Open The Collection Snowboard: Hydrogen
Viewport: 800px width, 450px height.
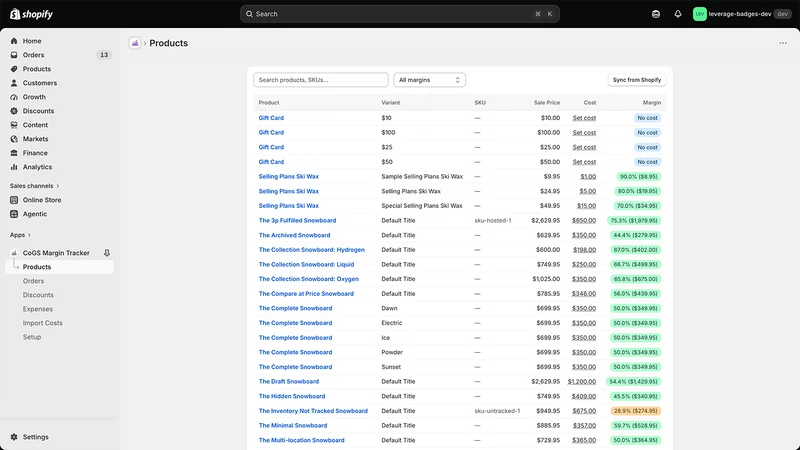tap(311, 250)
